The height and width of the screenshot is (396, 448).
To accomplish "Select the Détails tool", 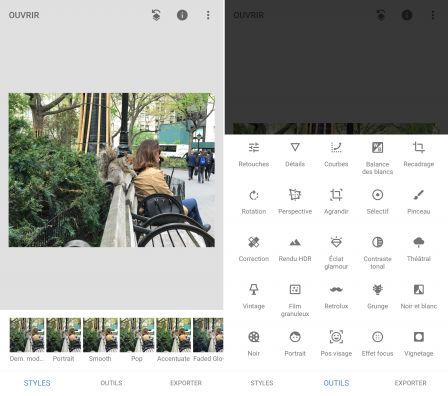I will [295, 154].
